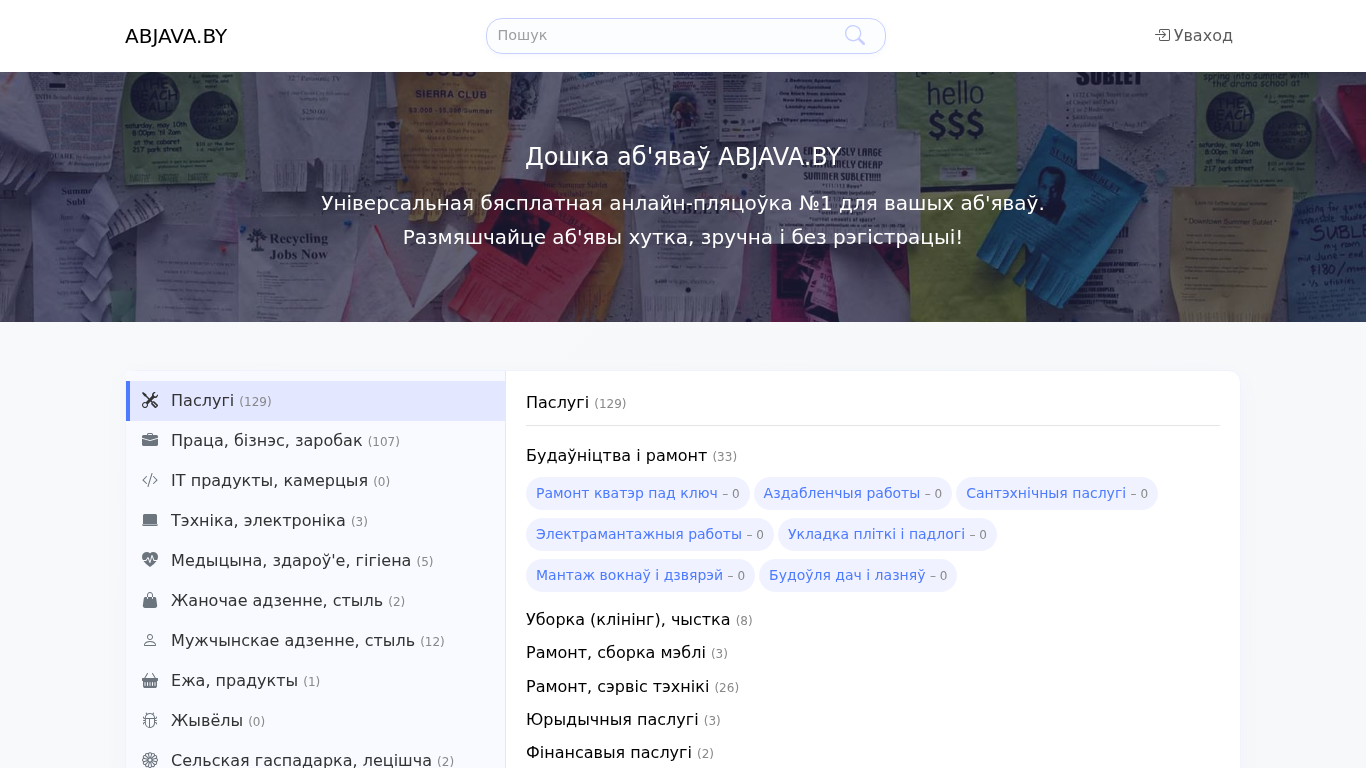1366x768 pixels.
Task: Click the person icon beside Мужчынскае адзенне
Action: pyautogui.click(x=150, y=640)
